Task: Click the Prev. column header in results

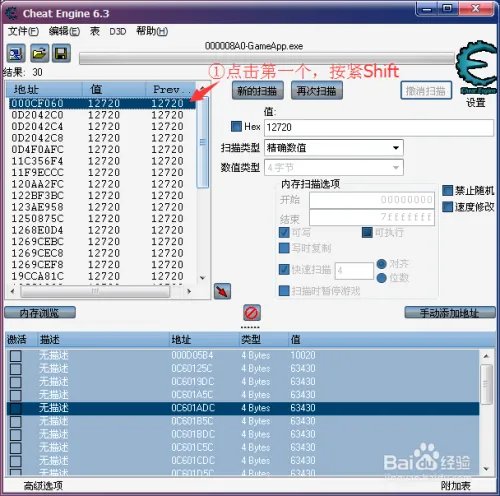Action: point(171,89)
